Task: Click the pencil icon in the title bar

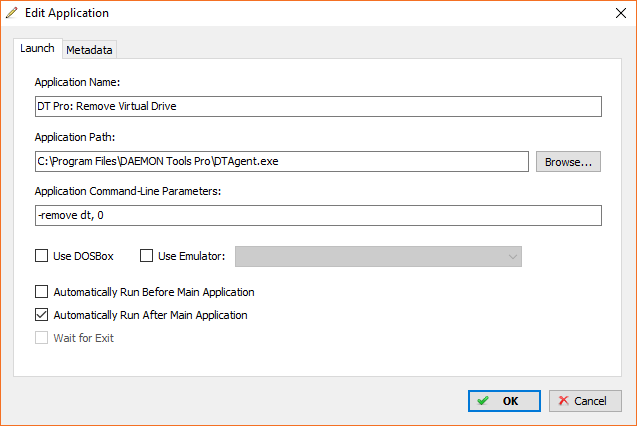Action: click(12, 13)
